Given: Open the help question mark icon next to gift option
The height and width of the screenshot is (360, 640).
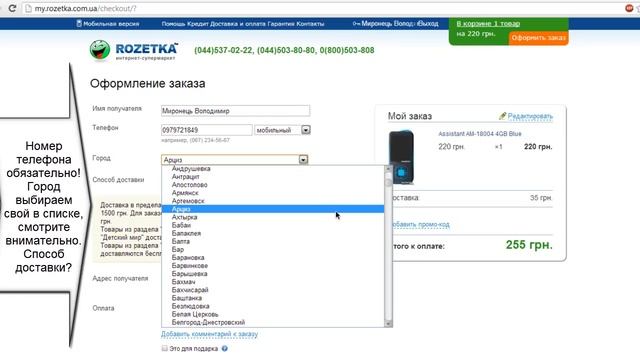Looking at the screenshot, I should pos(224,349).
